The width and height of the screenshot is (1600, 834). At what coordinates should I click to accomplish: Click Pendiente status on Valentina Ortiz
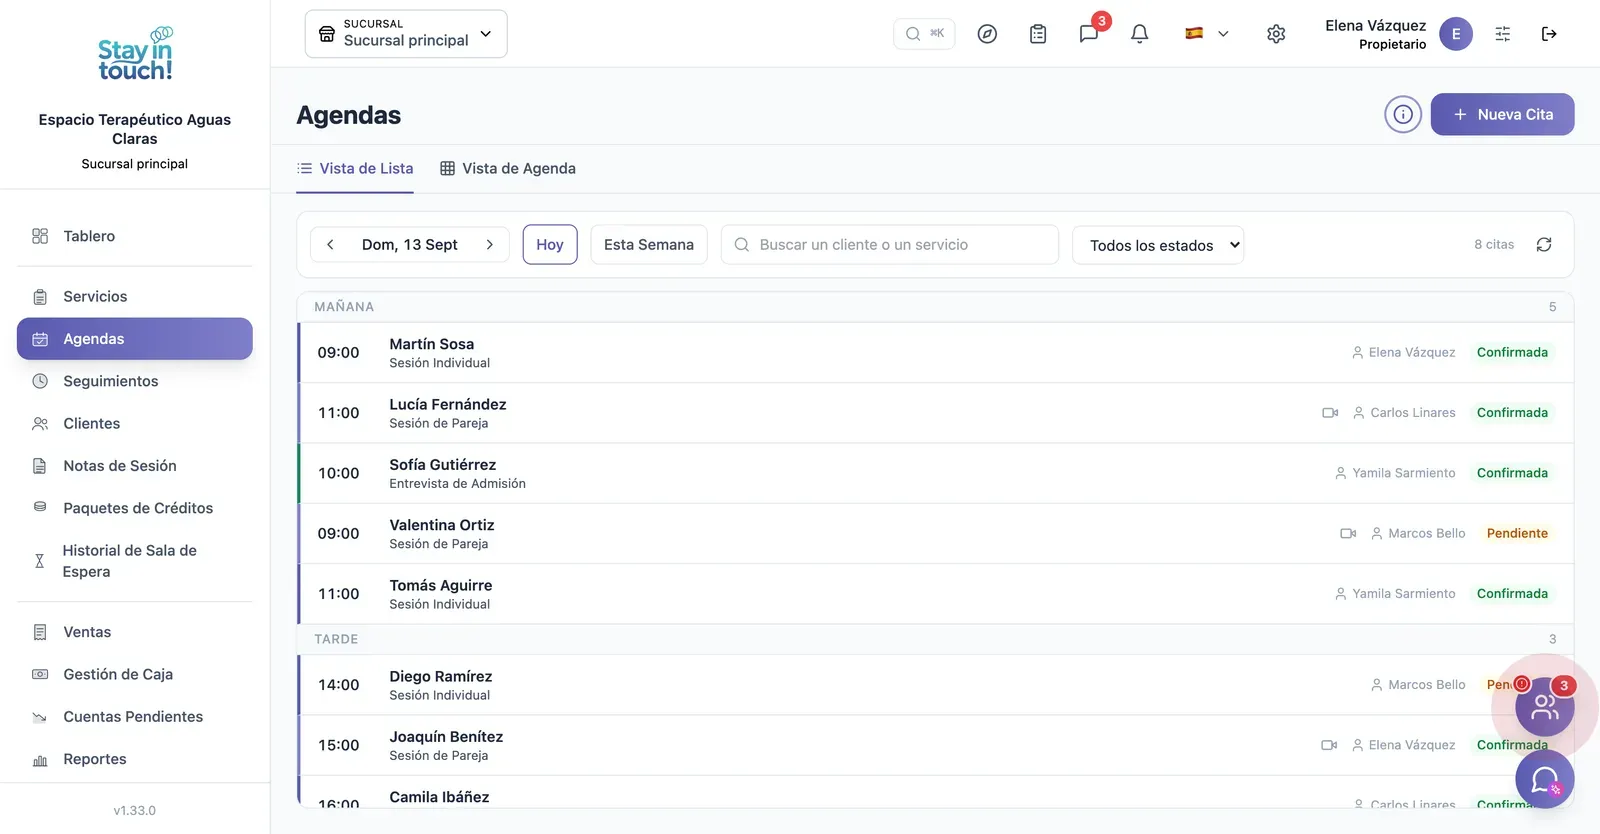click(x=1517, y=534)
